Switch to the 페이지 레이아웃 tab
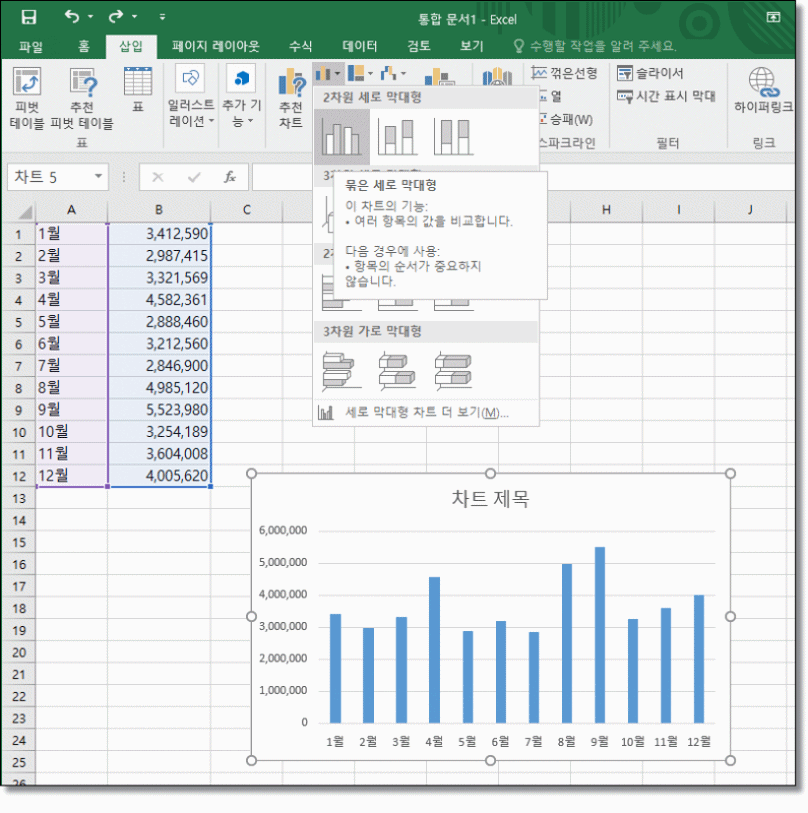This screenshot has height=813, width=808. click(x=216, y=47)
